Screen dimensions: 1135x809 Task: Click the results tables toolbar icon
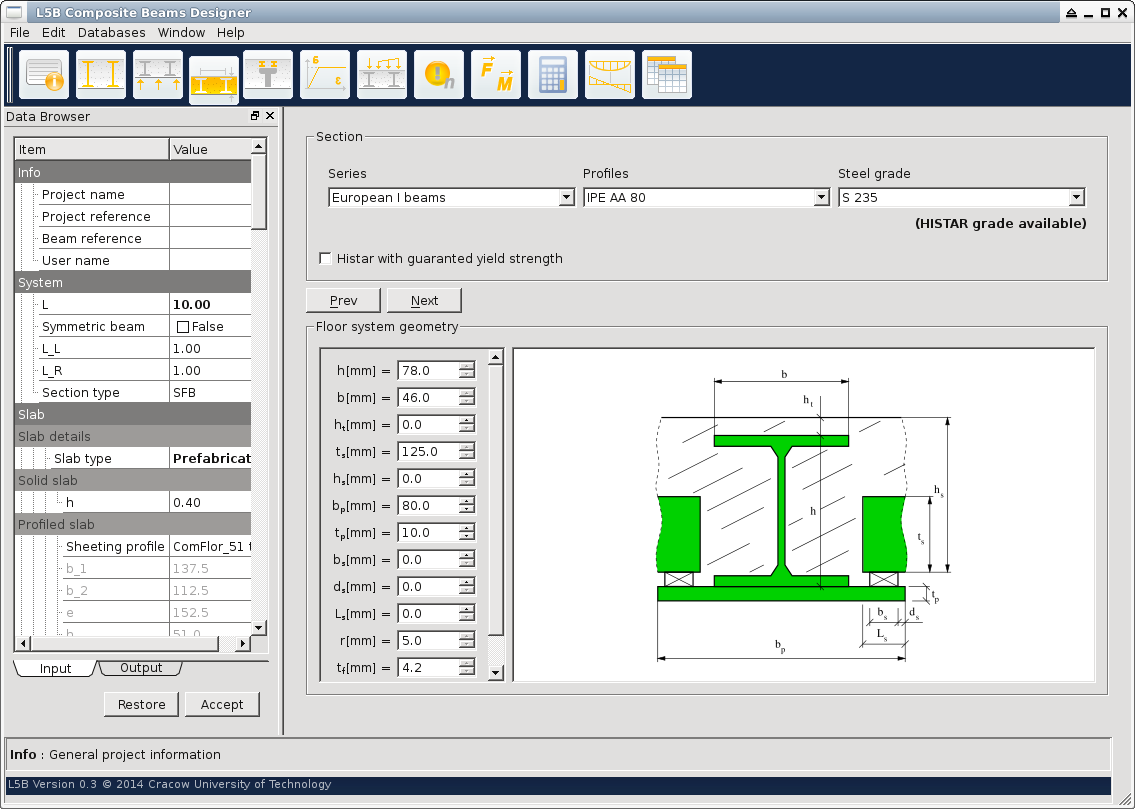coord(666,75)
